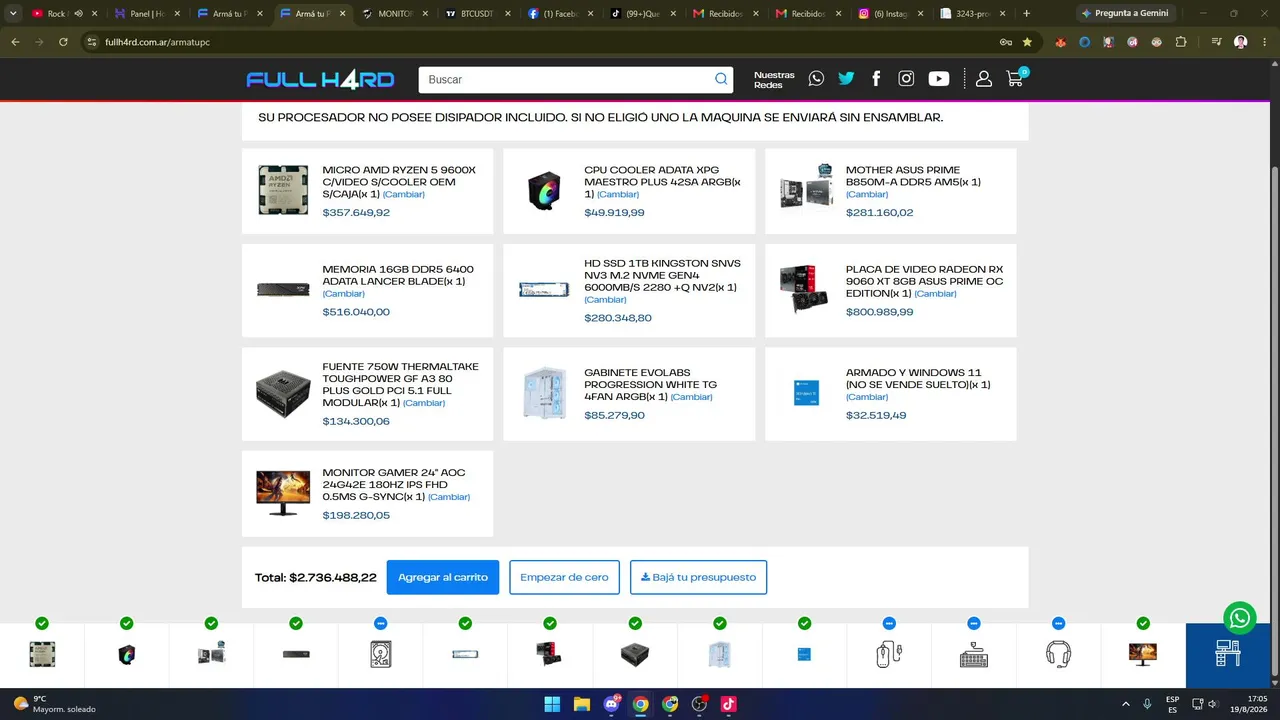Click Cambiar link for 16GB DDR5 memory
Viewport: 1280px width, 720px height.
point(343,294)
